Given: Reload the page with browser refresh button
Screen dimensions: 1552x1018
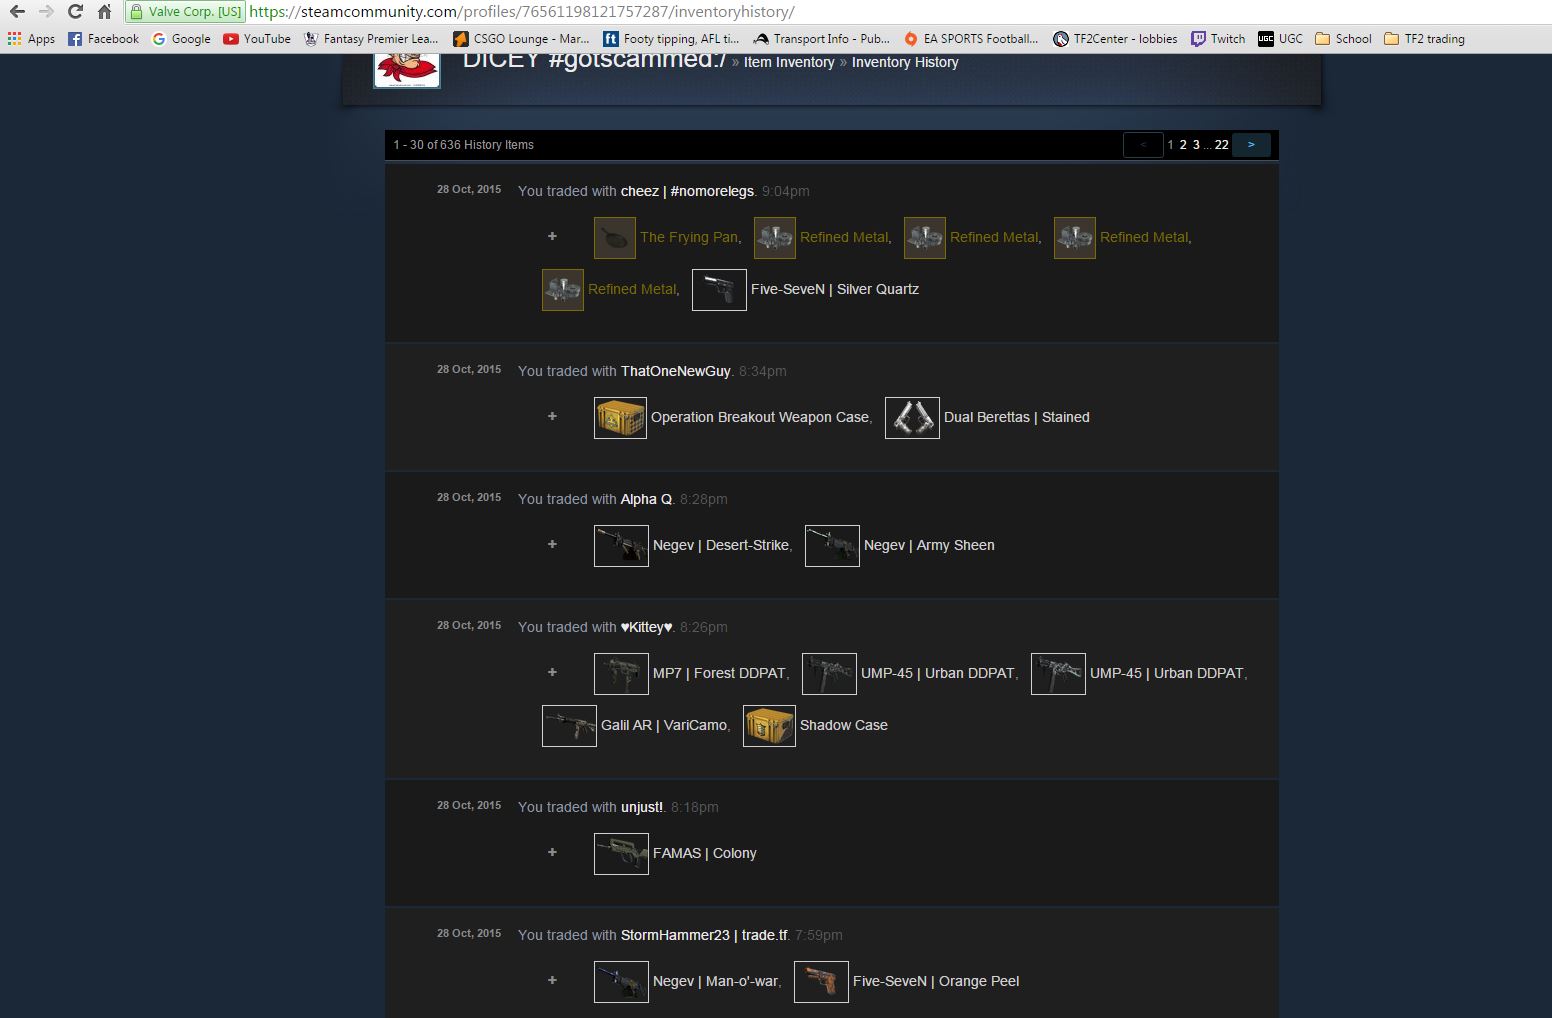Looking at the screenshot, I should 75,12.
